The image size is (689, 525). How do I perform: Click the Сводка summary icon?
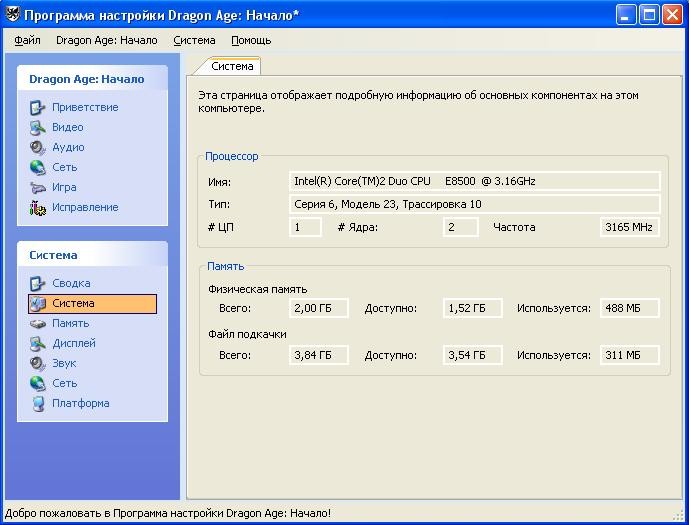[x=37, y=283]
